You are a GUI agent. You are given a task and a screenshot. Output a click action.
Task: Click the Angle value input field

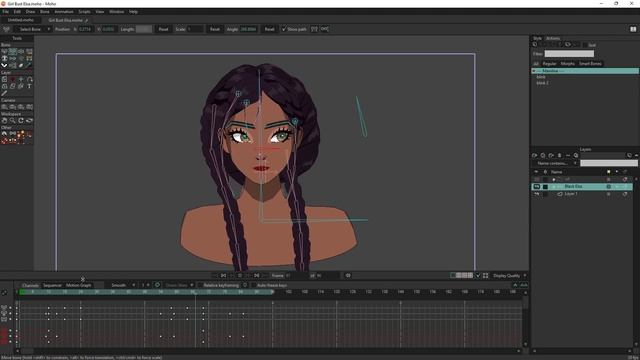pos(248,29)
